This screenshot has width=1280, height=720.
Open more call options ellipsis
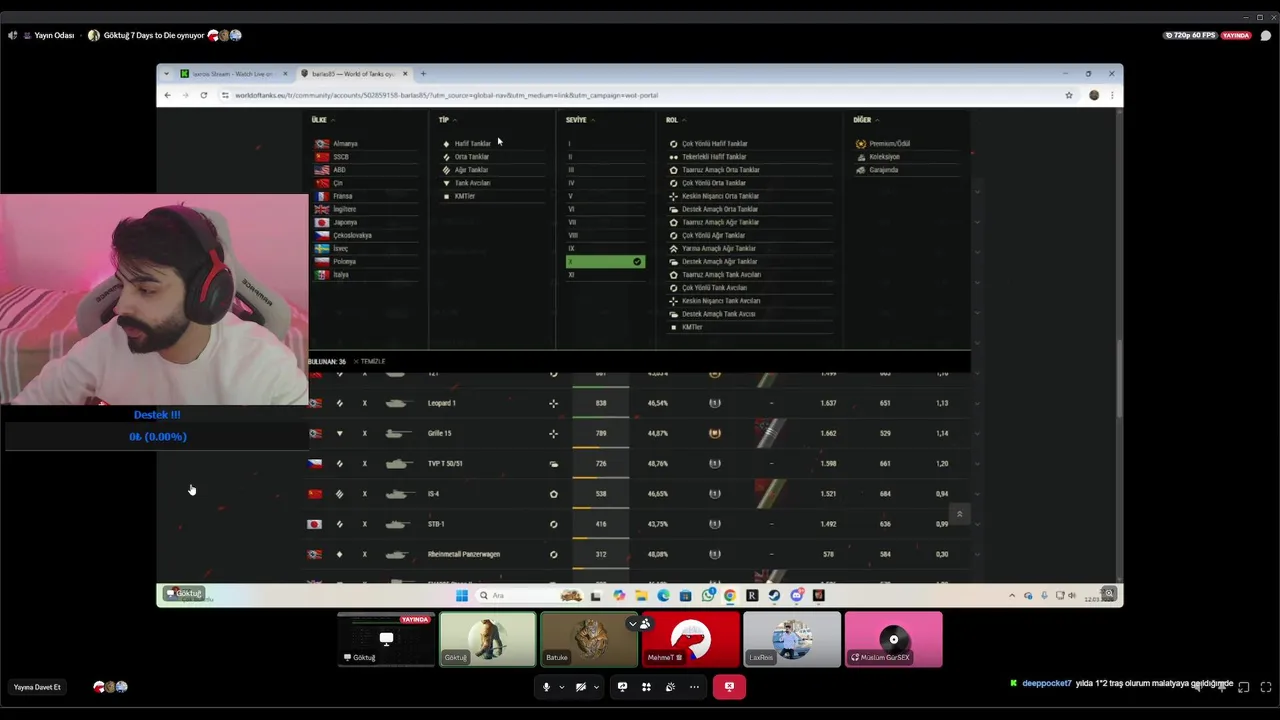click(x=694, y=687)
